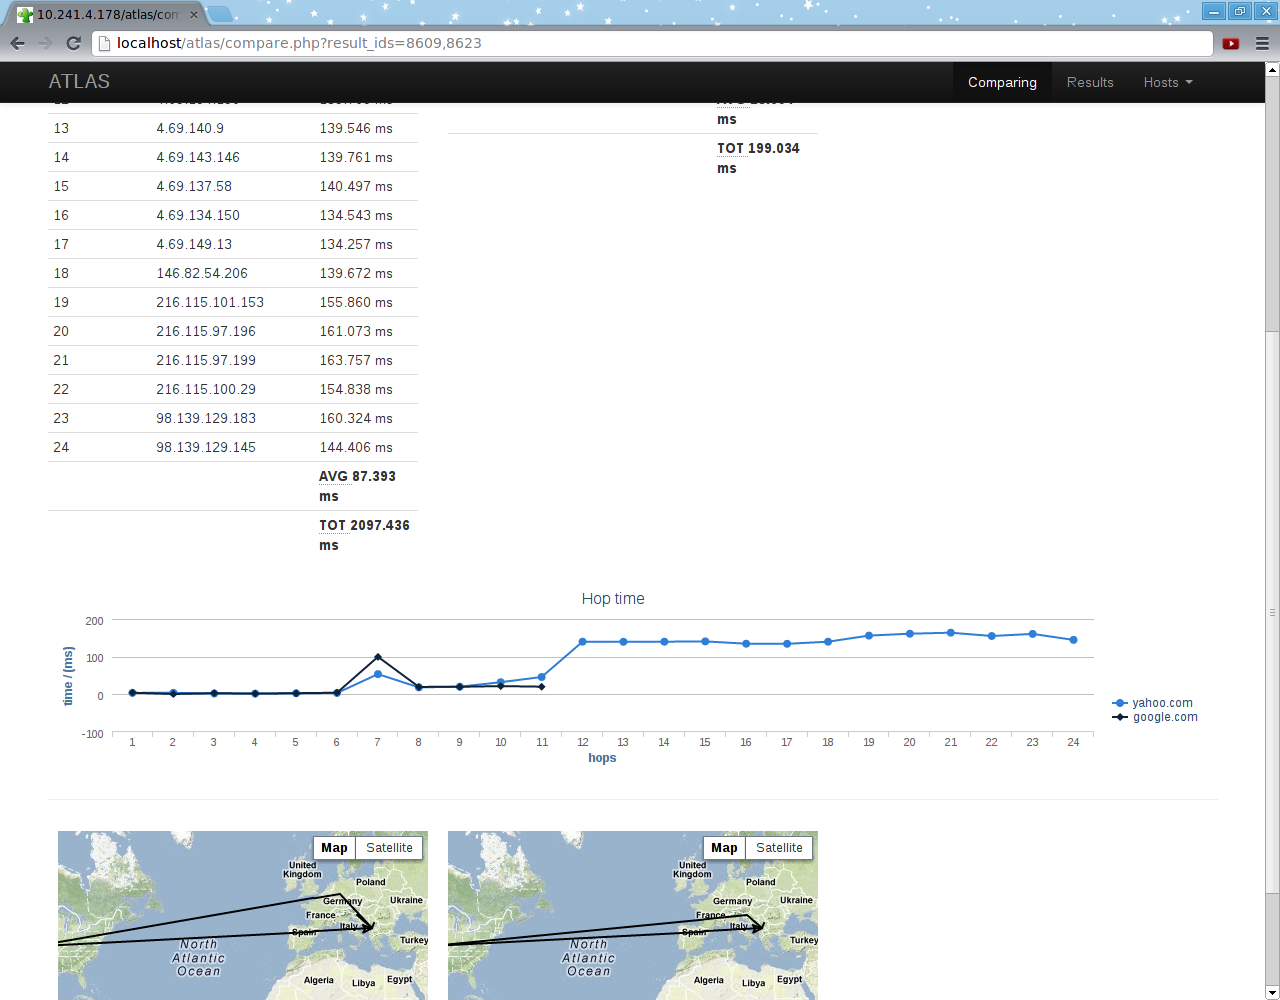Click the 144.406 ms time value
This screenshot has width=1280, height=1000.
356,447
